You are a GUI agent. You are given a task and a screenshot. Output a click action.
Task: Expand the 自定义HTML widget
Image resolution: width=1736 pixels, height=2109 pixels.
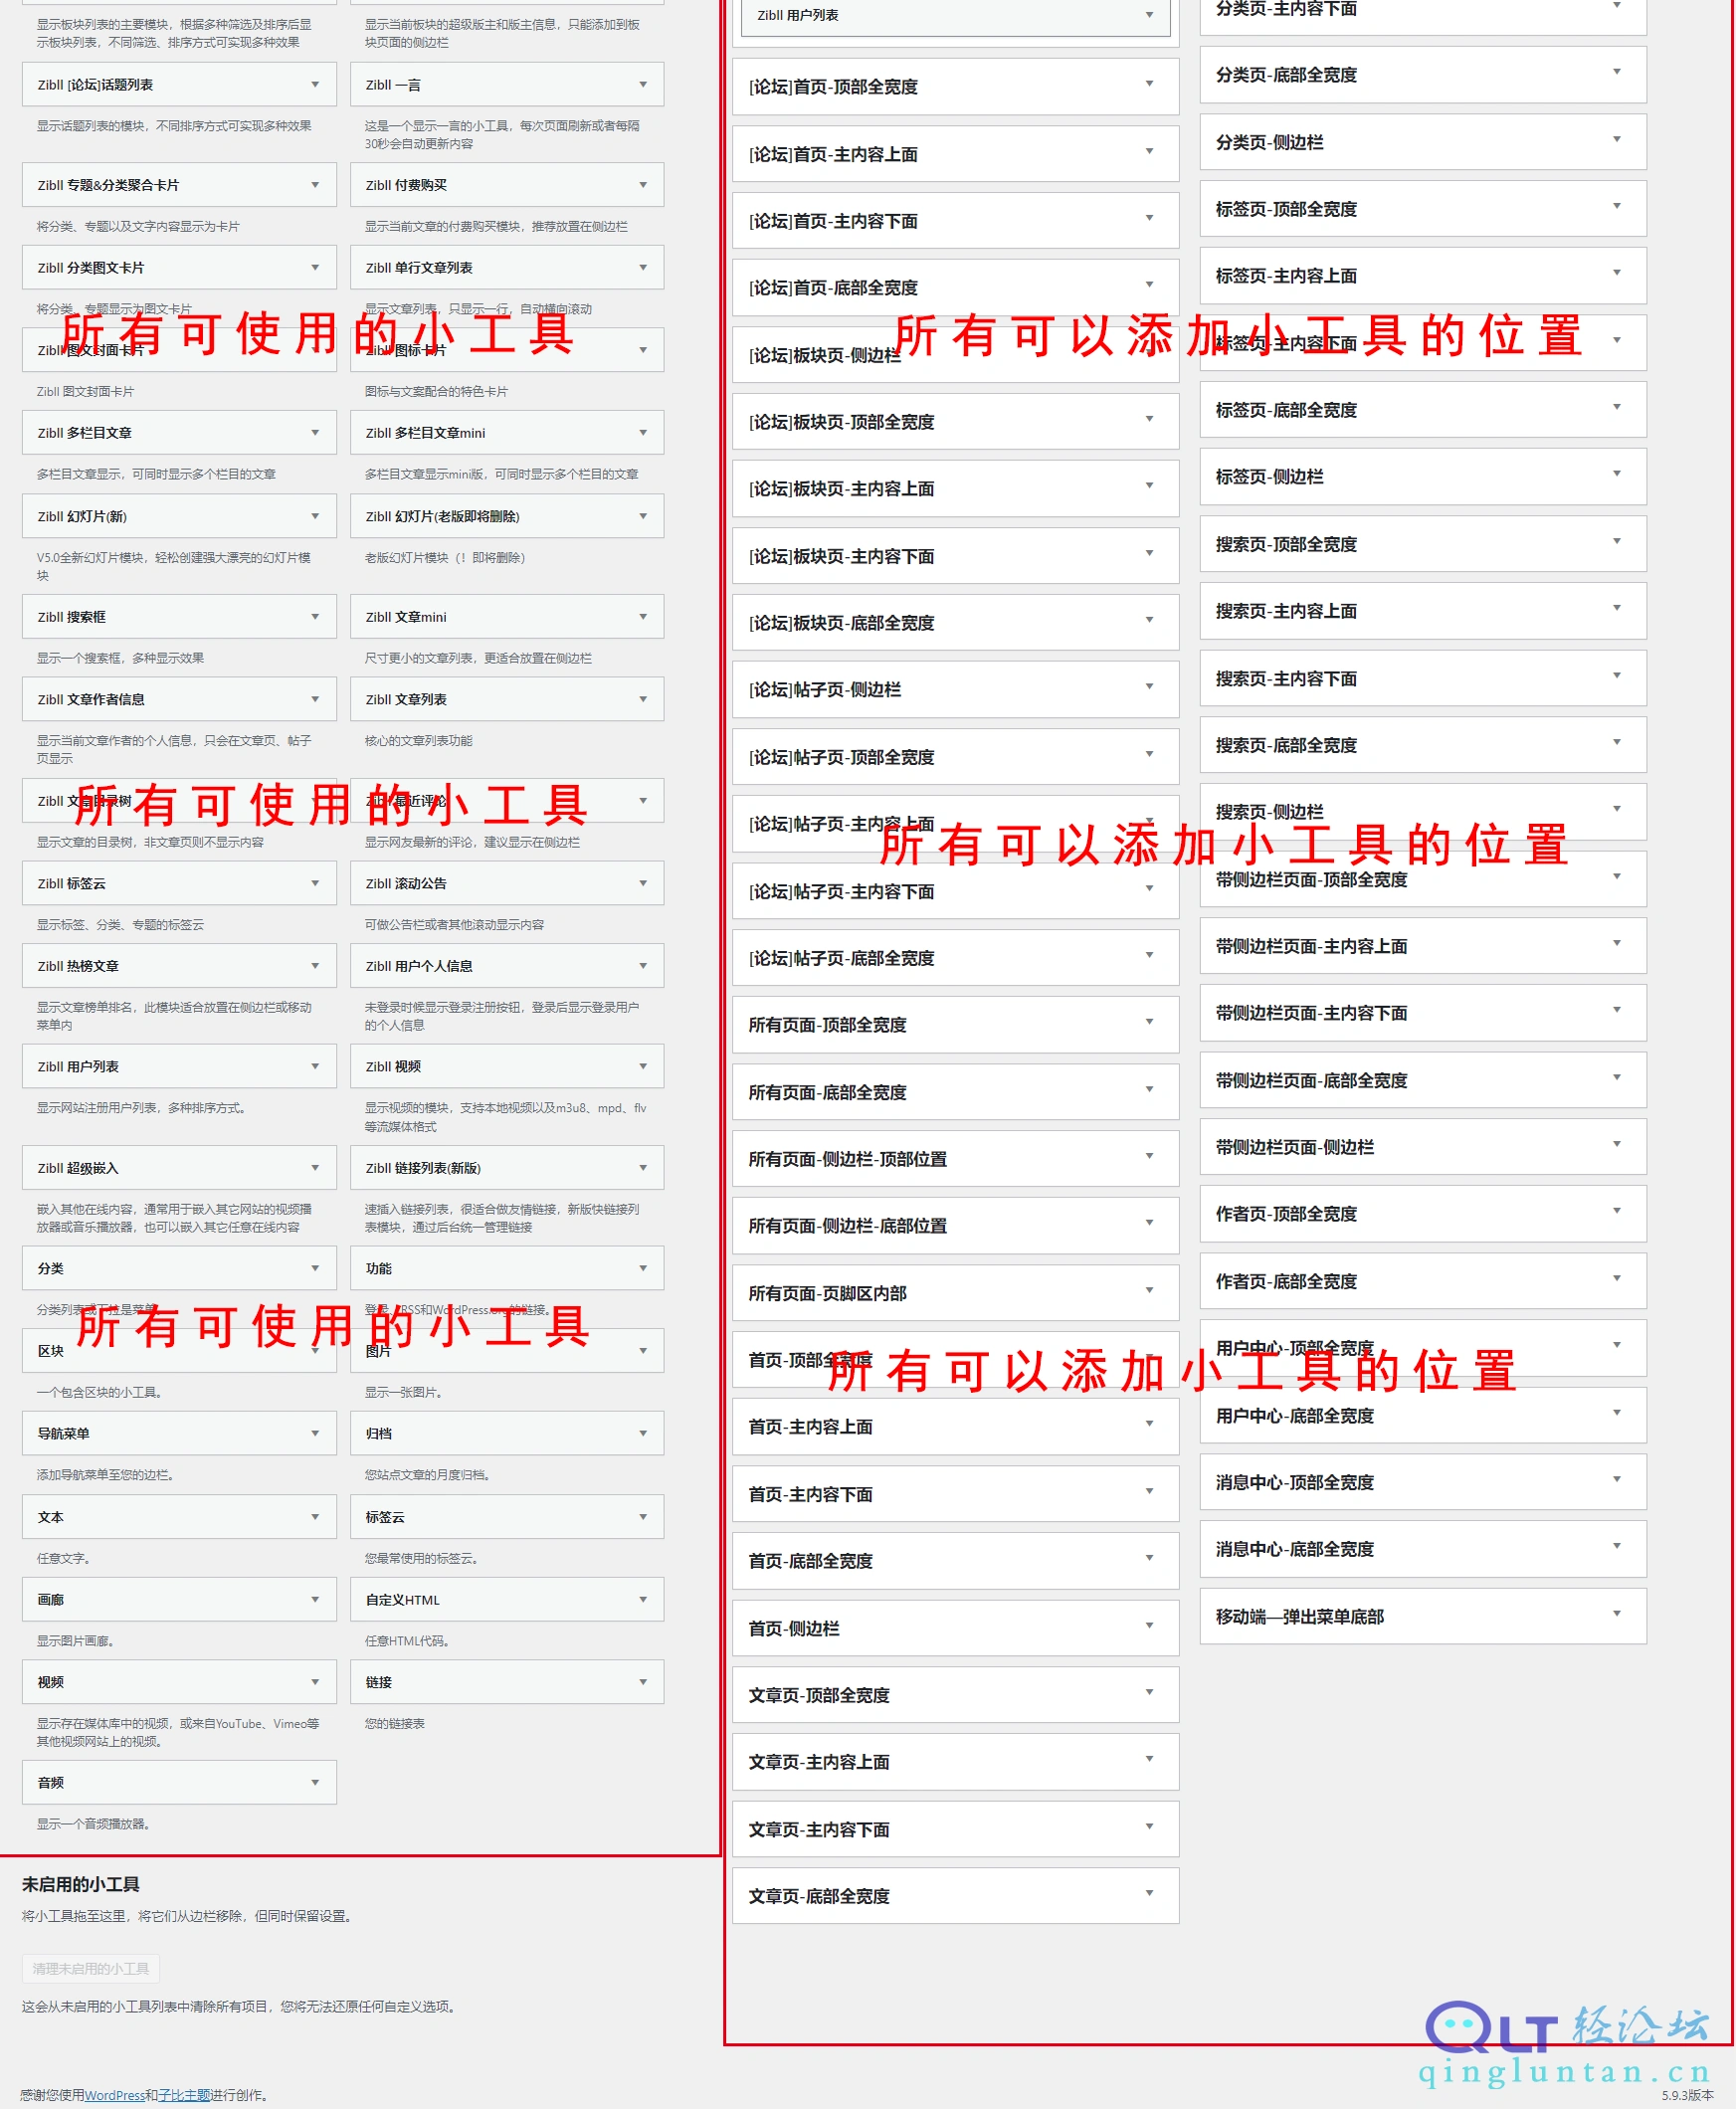[507, 1599]
